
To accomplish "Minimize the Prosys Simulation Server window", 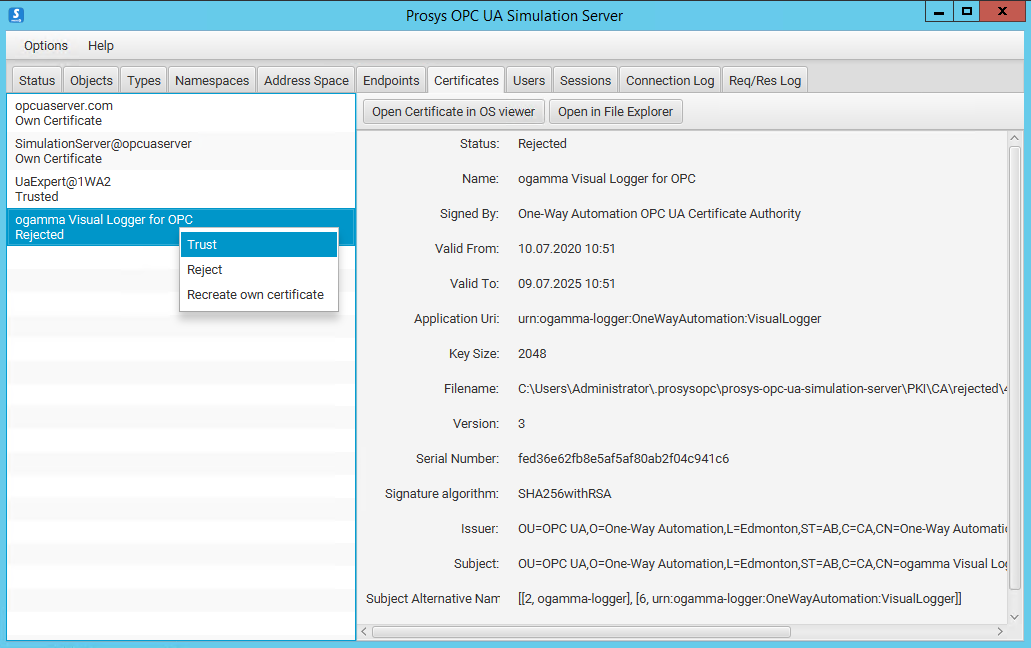I will pos(939,11).
